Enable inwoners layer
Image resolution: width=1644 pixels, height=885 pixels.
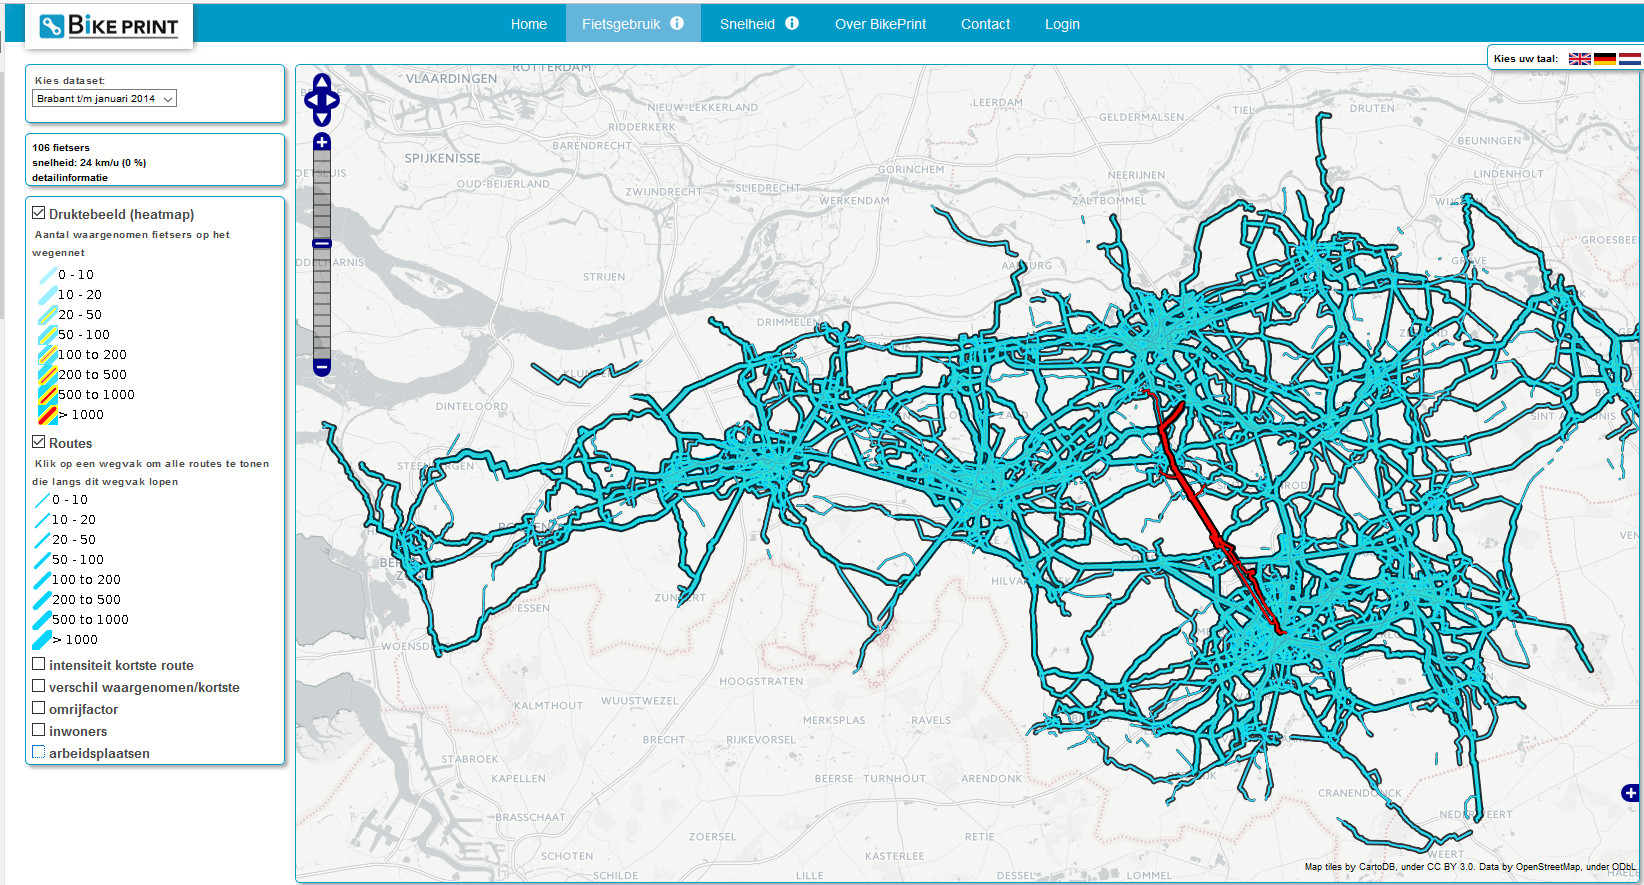(39, 730)
